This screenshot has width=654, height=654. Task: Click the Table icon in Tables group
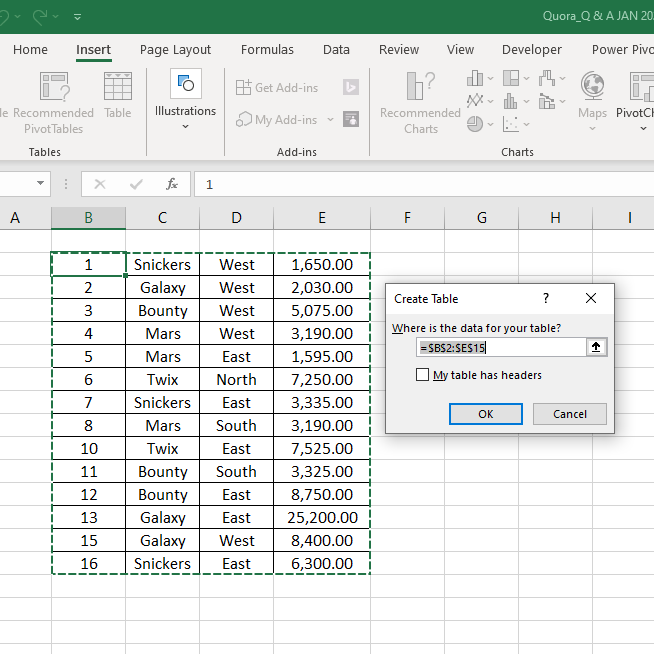[x=118, y=86]
